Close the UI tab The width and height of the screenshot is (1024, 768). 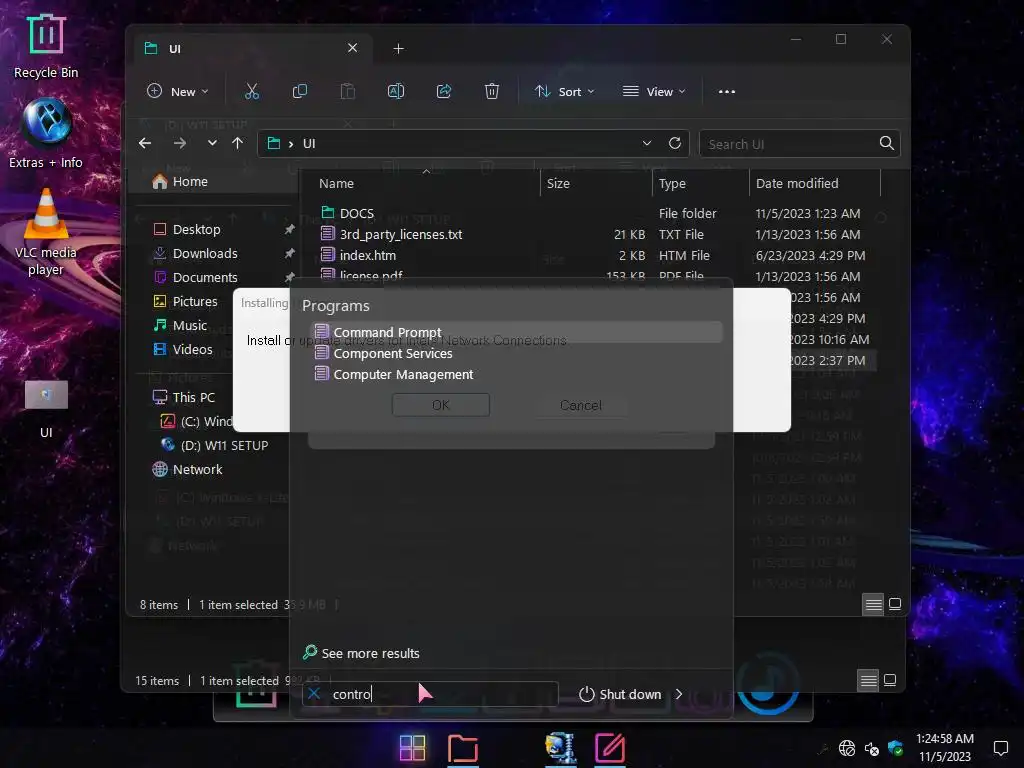(353, 48)
